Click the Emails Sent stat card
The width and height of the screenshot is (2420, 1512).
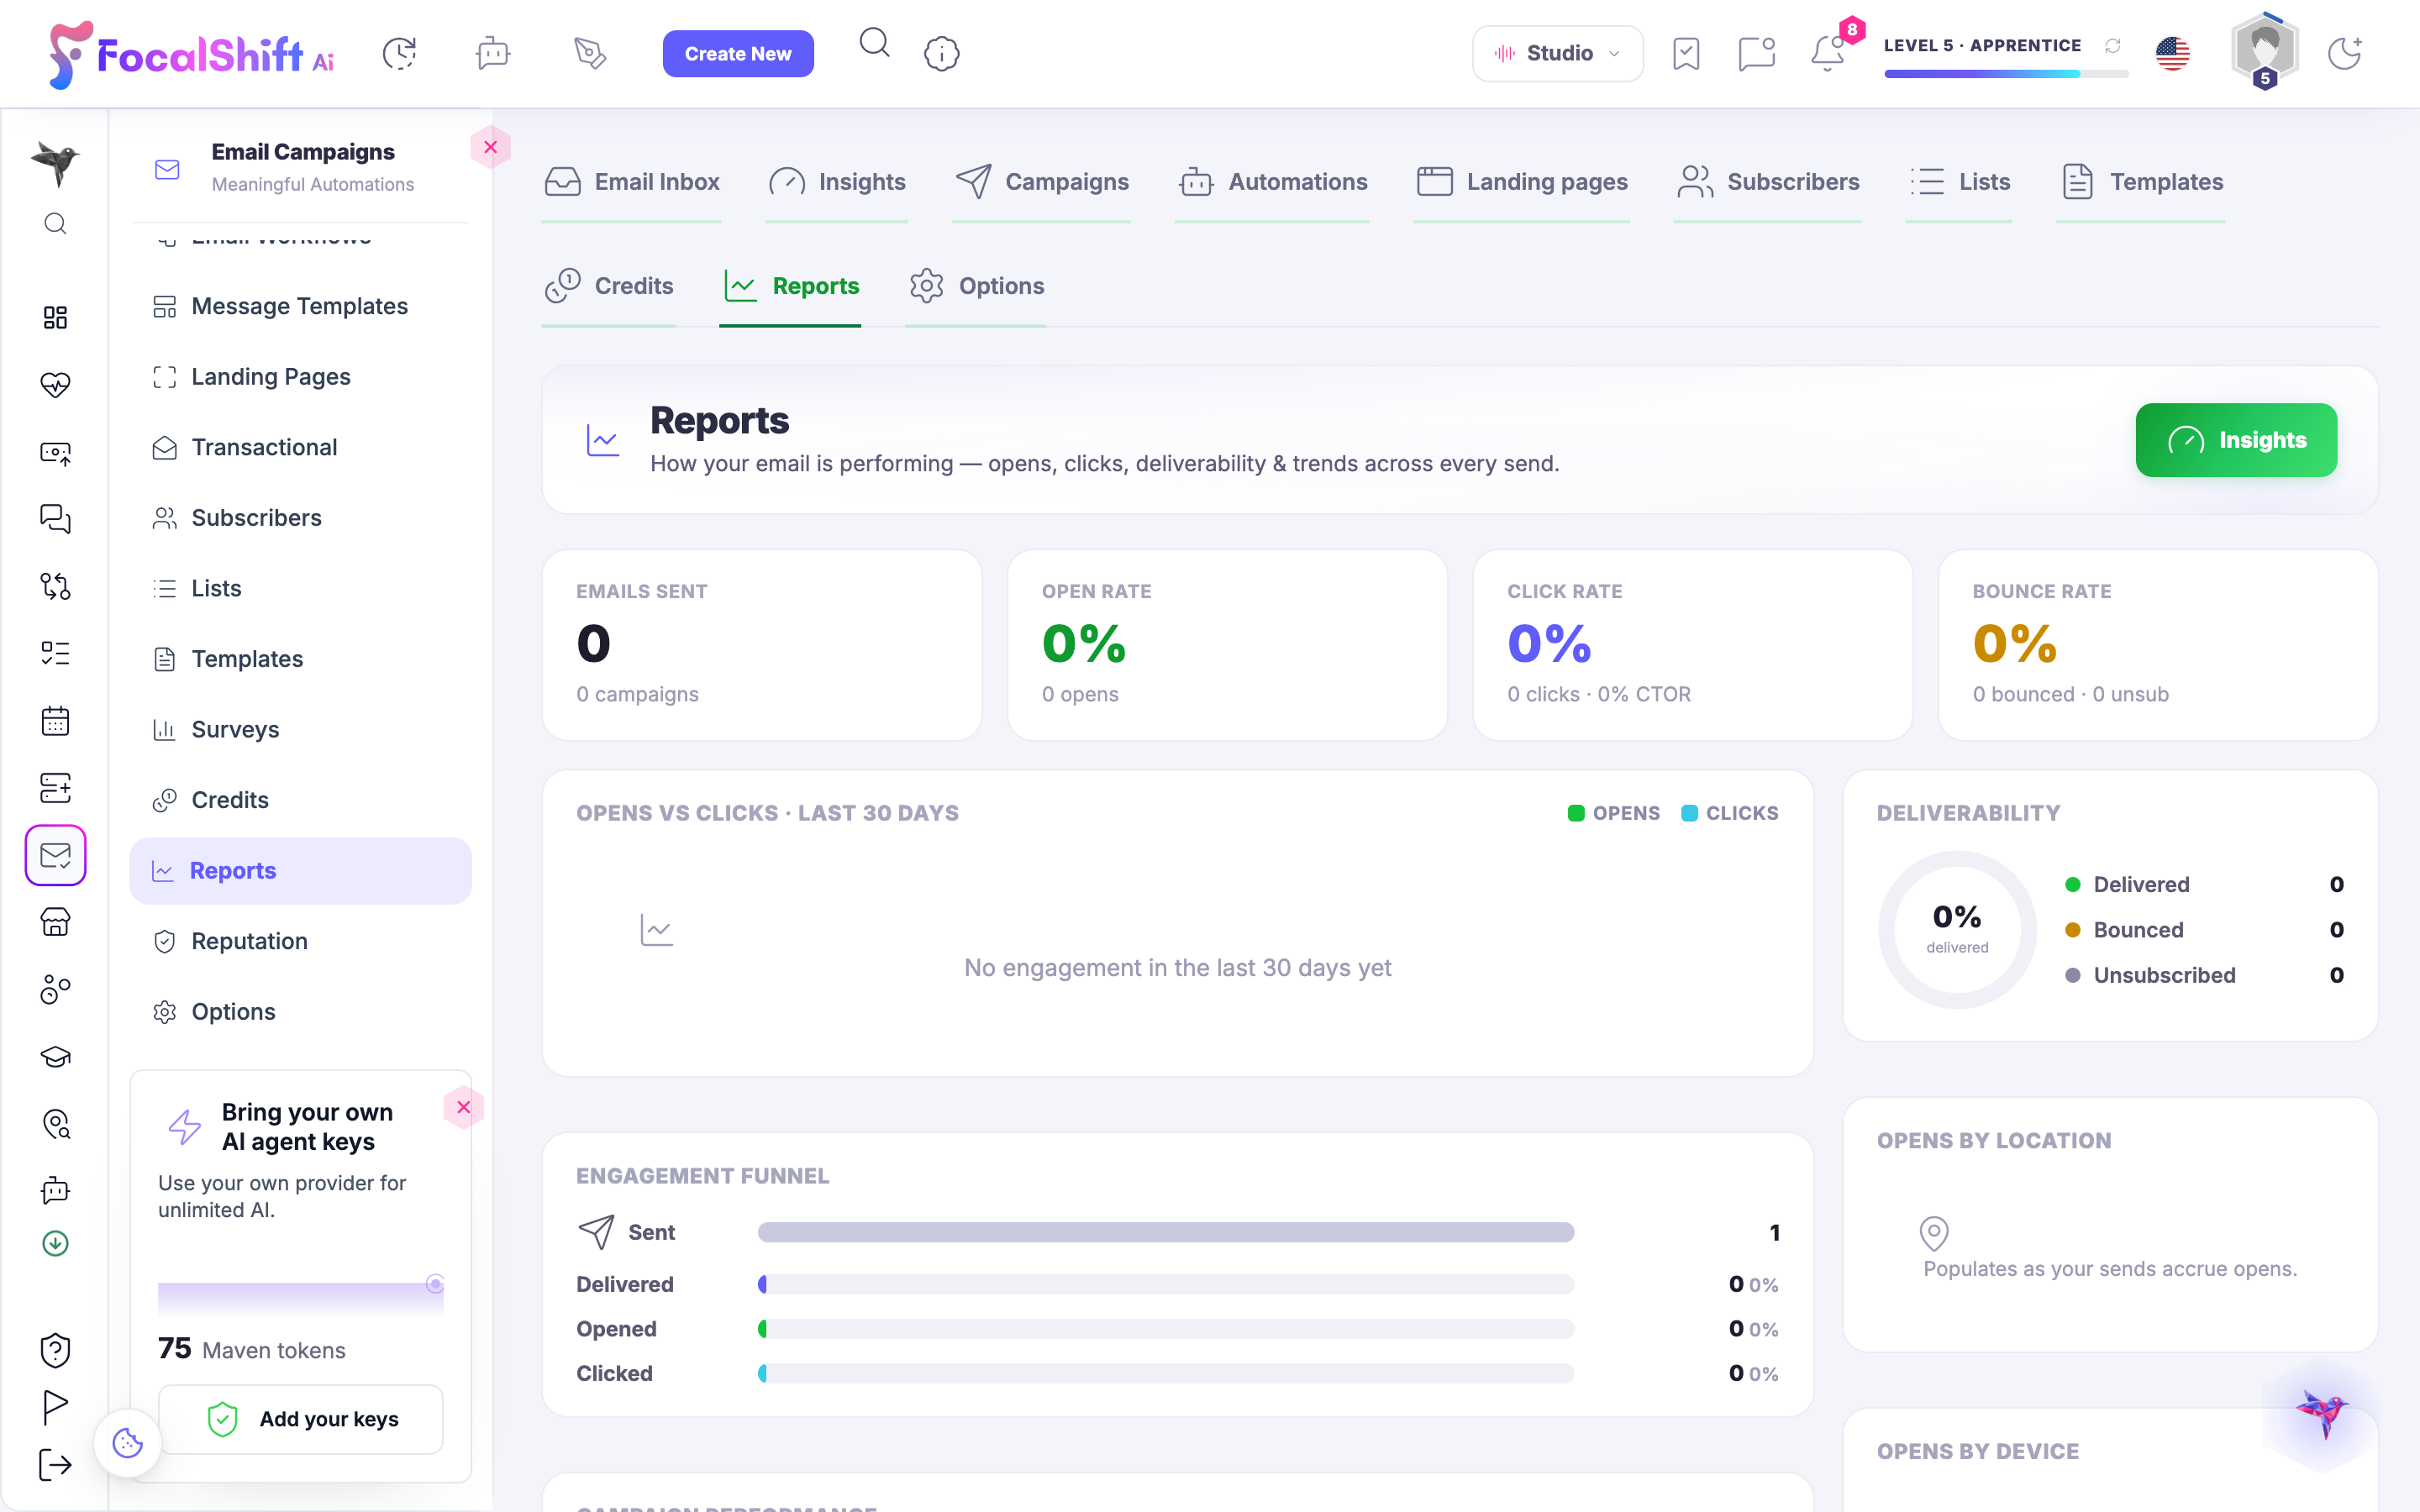point(762,645)
